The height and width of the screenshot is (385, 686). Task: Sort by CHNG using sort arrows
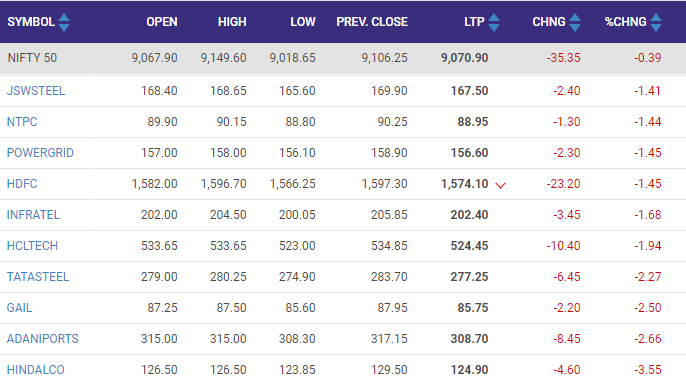pos(575,22)
